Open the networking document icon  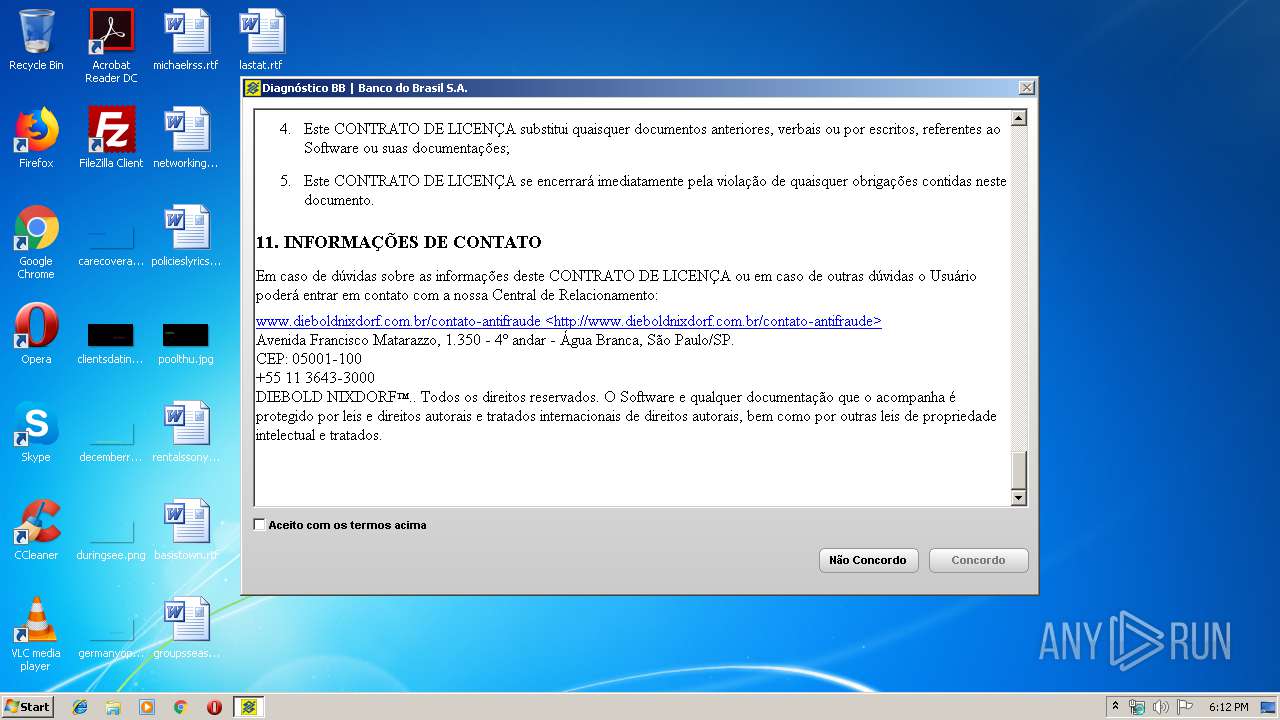(186, 138)
